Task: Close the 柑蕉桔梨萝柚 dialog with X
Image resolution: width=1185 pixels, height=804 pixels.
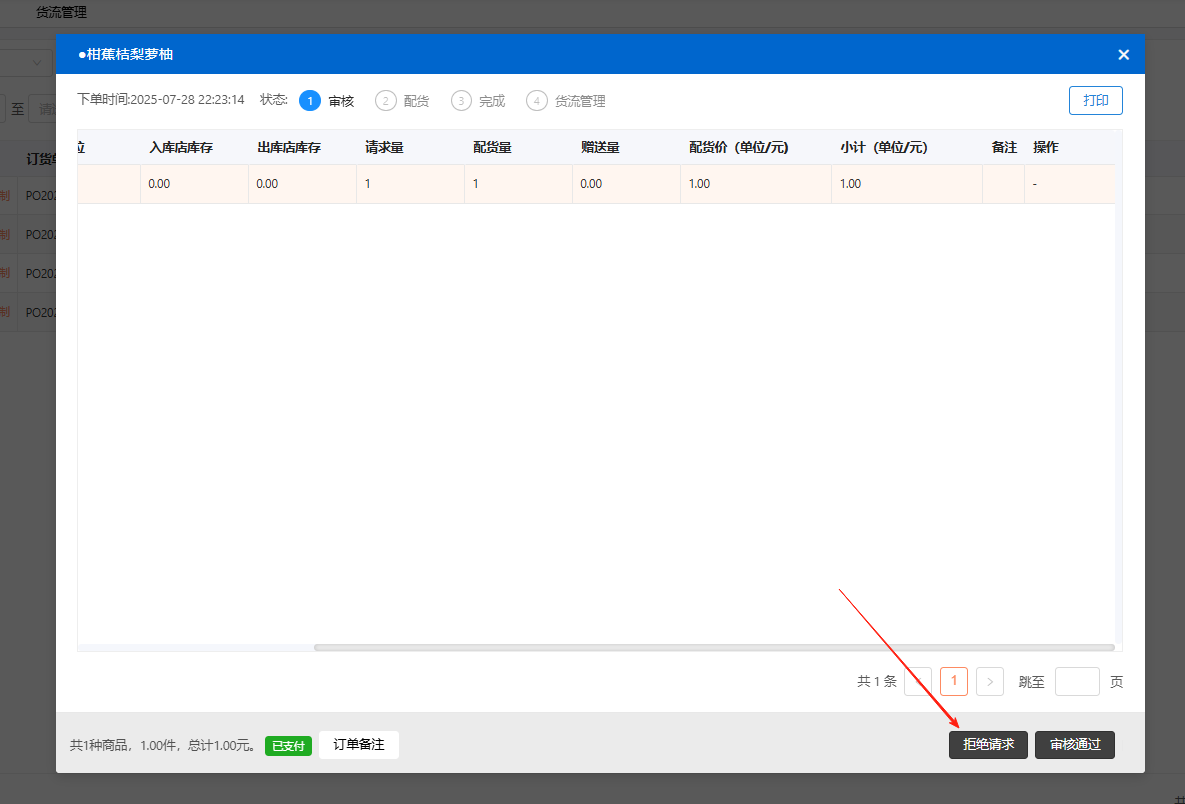Action: point(1123,55)
